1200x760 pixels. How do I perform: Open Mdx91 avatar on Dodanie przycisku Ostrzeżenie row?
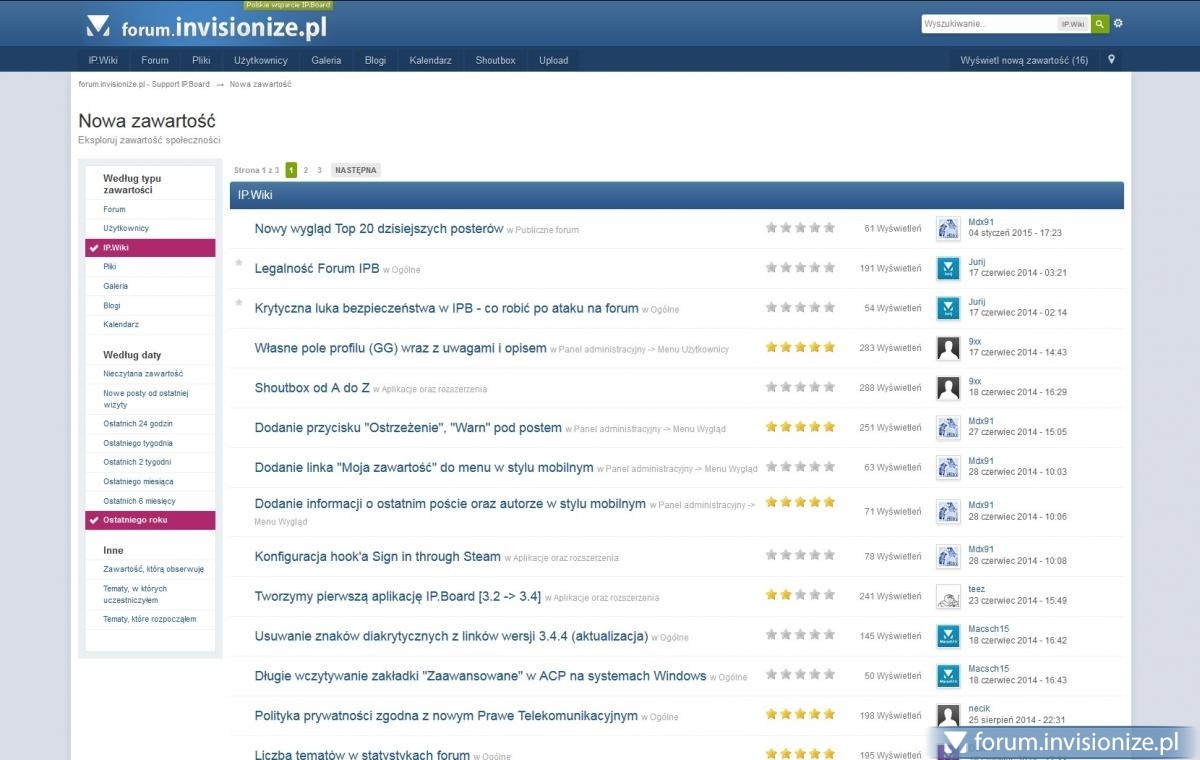click(x=948, y=428)
